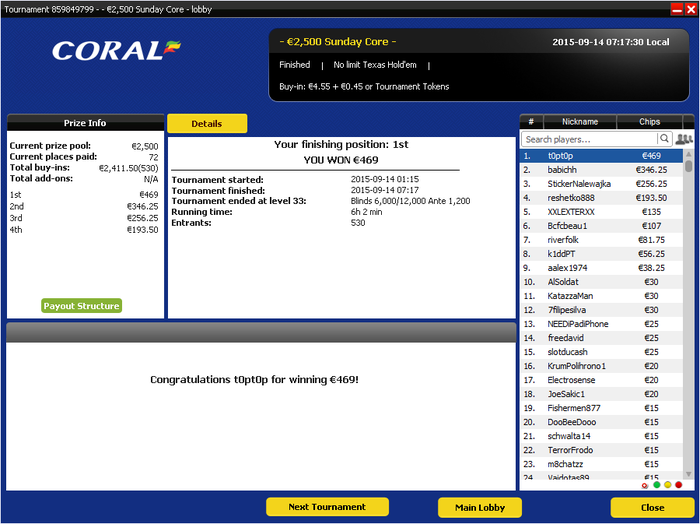Select player aalex1974 row
The width and height of the screenshot is (700, 524).
tap(601, 268)
